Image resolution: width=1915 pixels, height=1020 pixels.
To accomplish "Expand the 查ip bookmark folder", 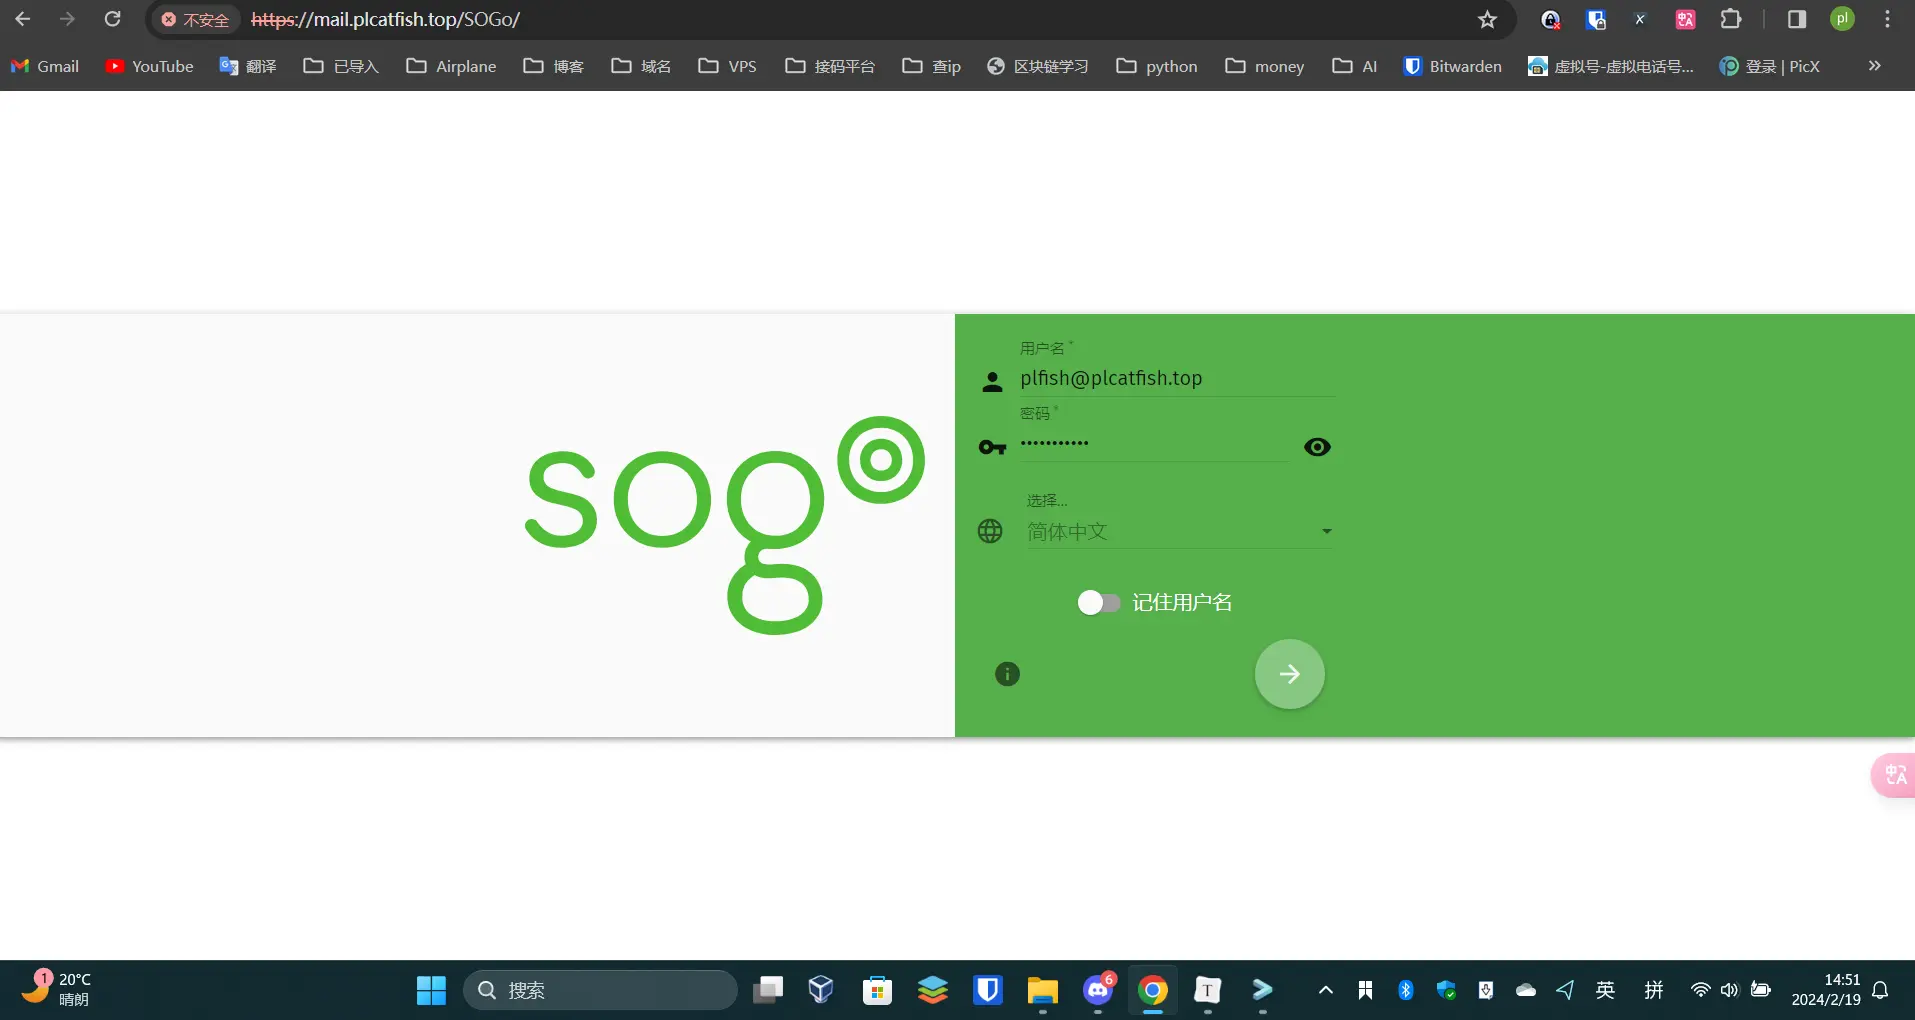I will [931, 66].
